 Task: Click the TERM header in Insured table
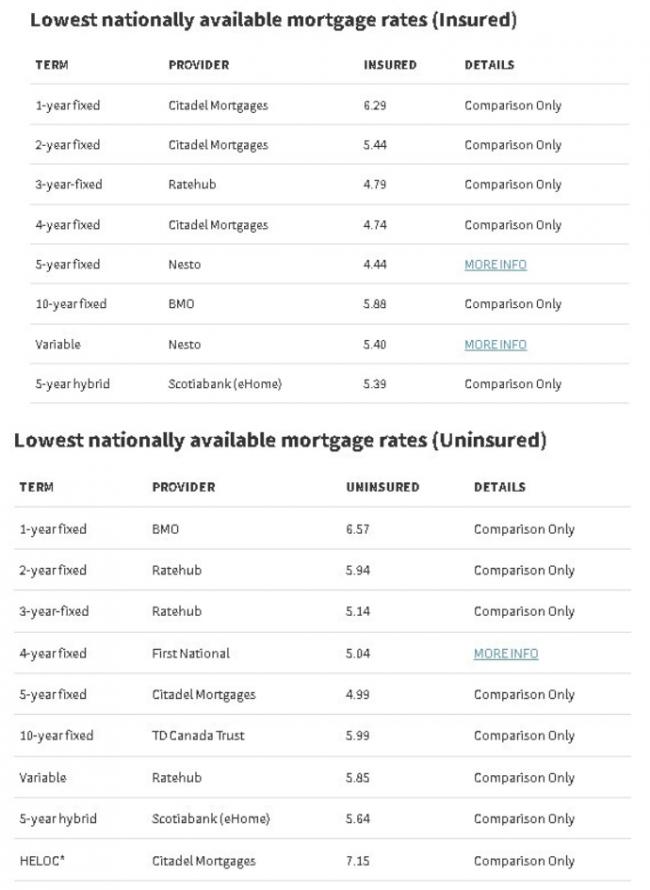click(52, 65)
